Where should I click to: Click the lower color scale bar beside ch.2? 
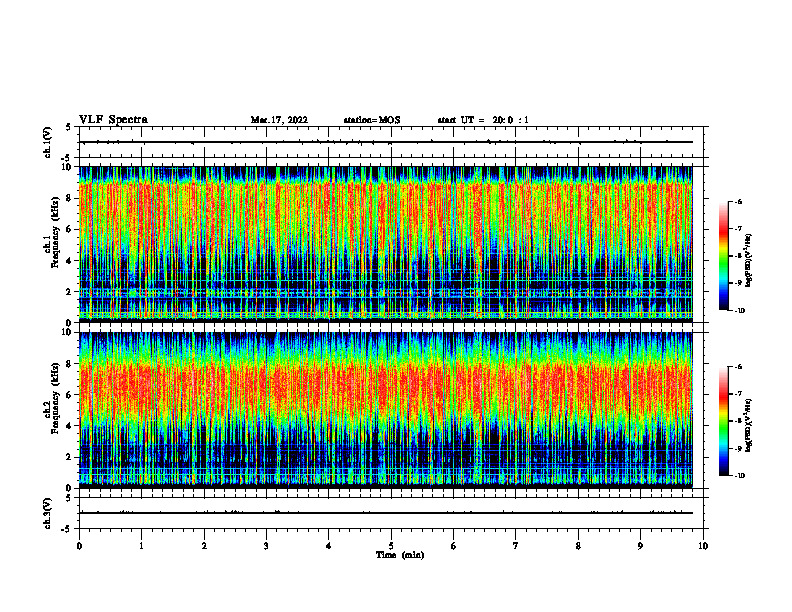pos(723,421)
